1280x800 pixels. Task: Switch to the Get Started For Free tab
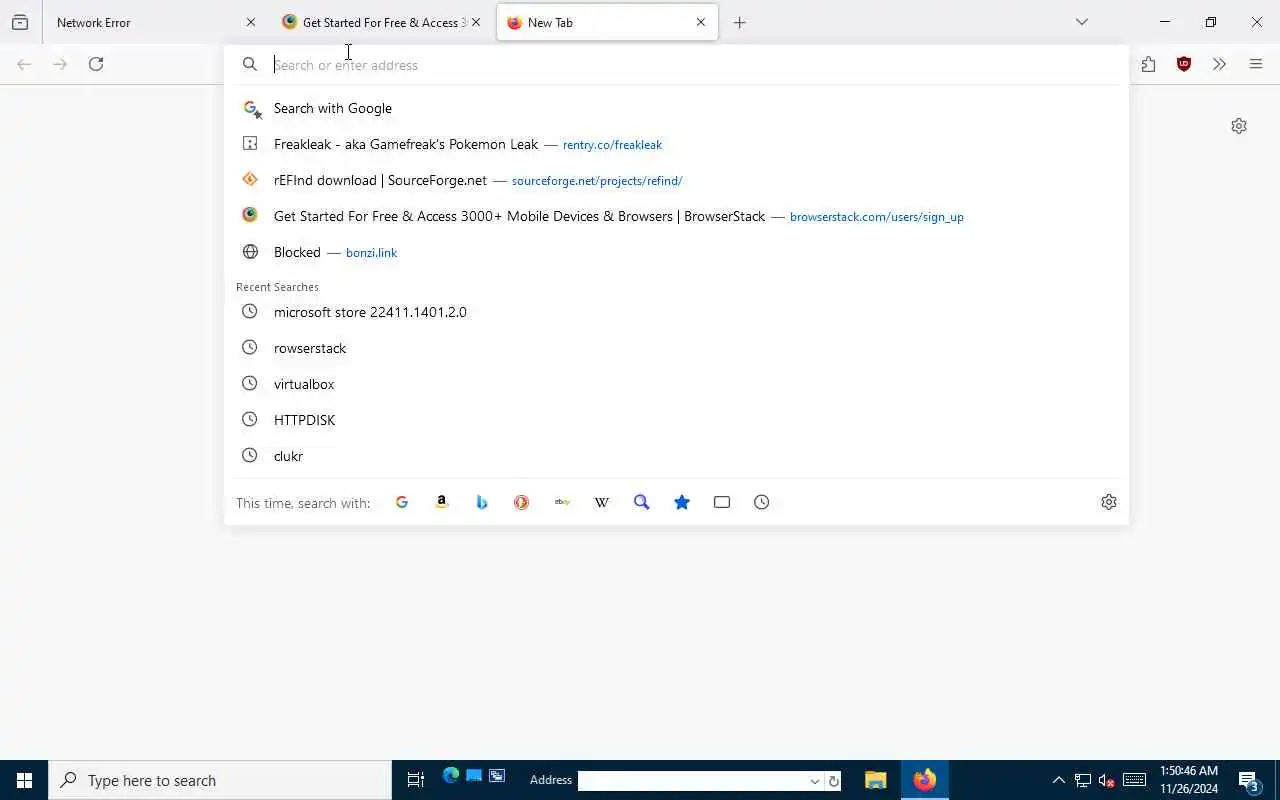point(381,22)
